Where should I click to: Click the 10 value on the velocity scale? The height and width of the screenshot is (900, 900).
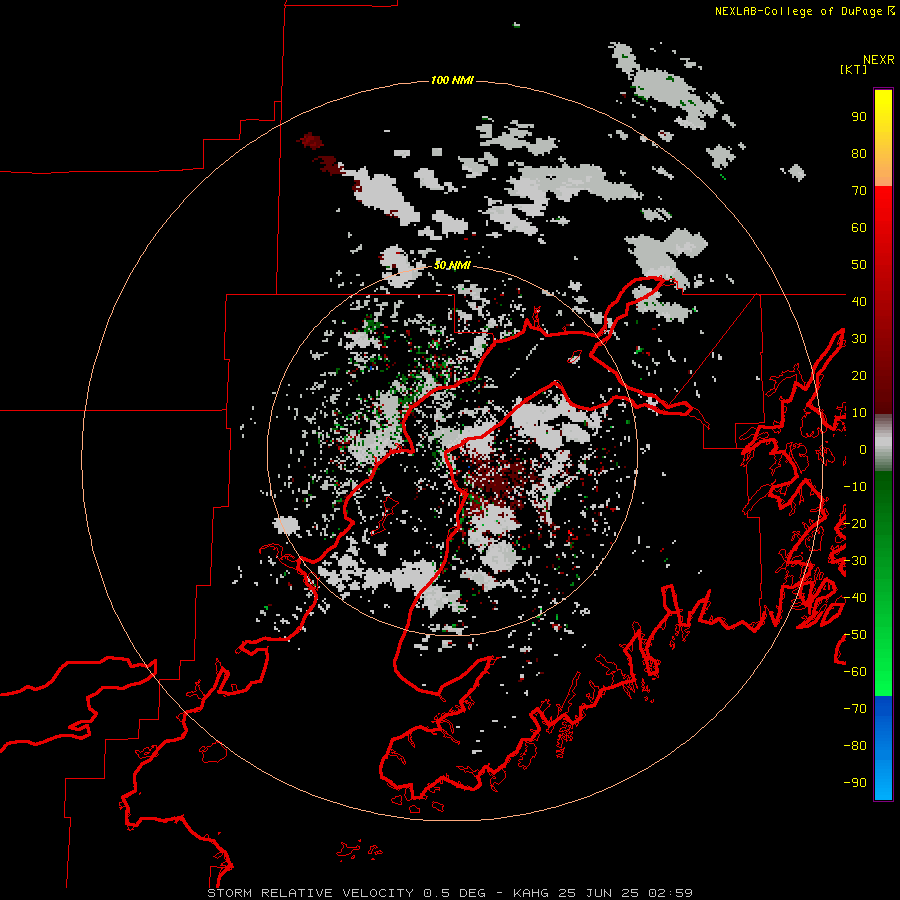(859, 413)
